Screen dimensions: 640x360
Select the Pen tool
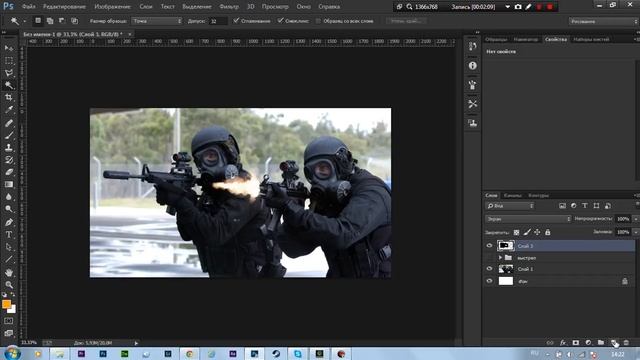[9, 222]
